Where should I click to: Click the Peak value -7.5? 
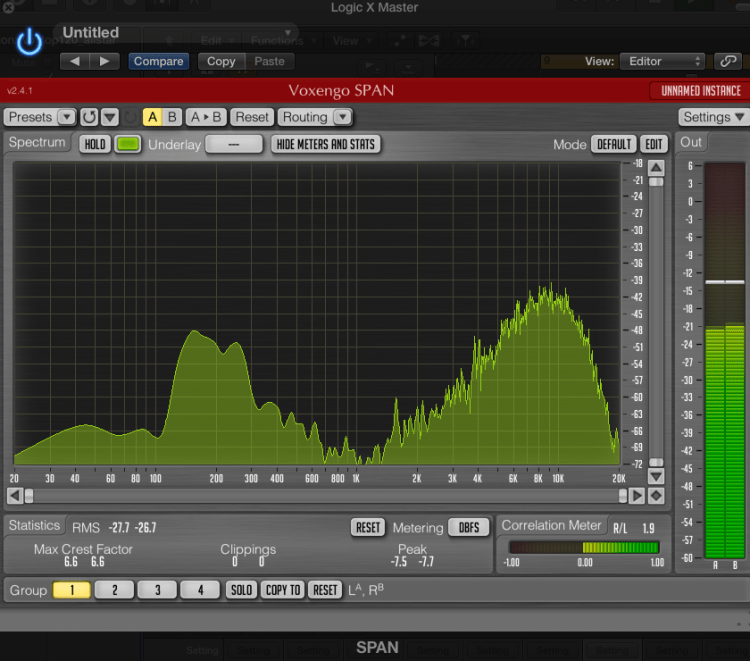[x=398, y=562]
